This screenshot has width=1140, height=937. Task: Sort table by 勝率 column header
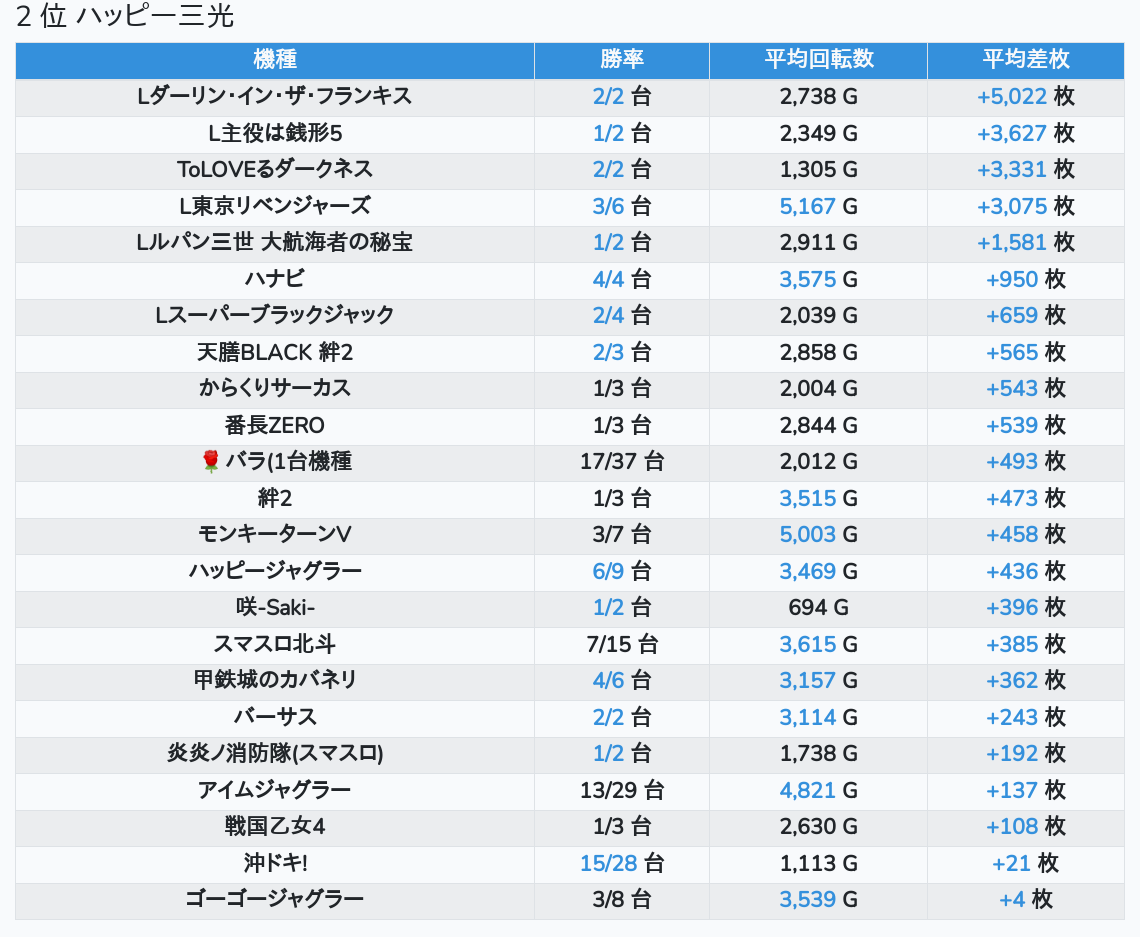point(621,60)
